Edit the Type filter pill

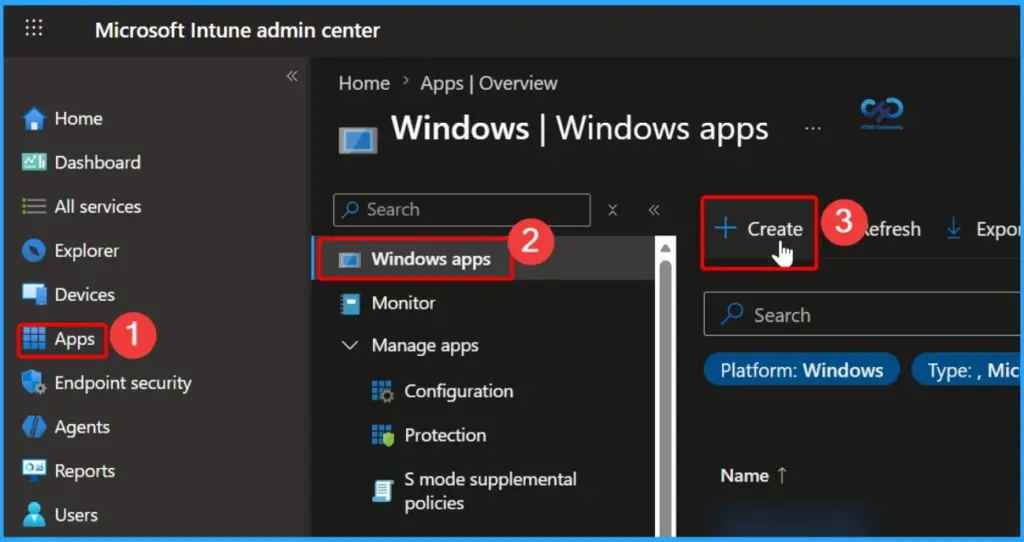[x=967, y=370]
